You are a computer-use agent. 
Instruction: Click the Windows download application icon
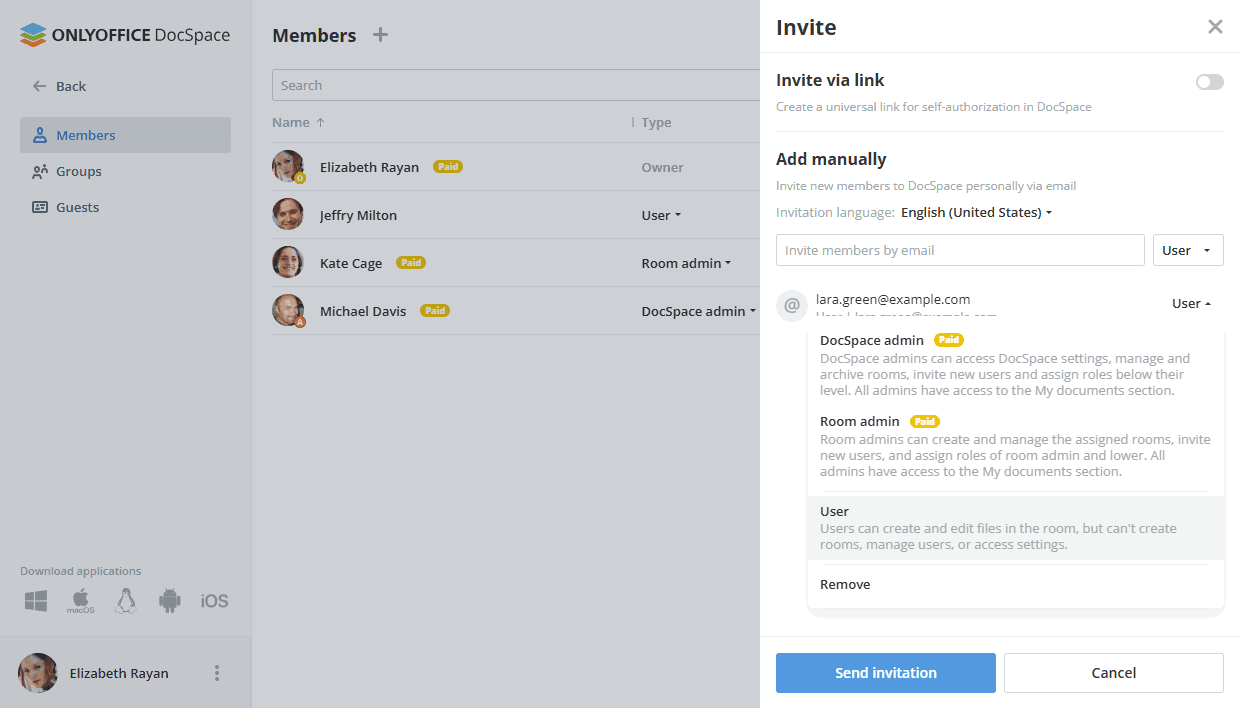pyautogui.click(x=36, y=601)
